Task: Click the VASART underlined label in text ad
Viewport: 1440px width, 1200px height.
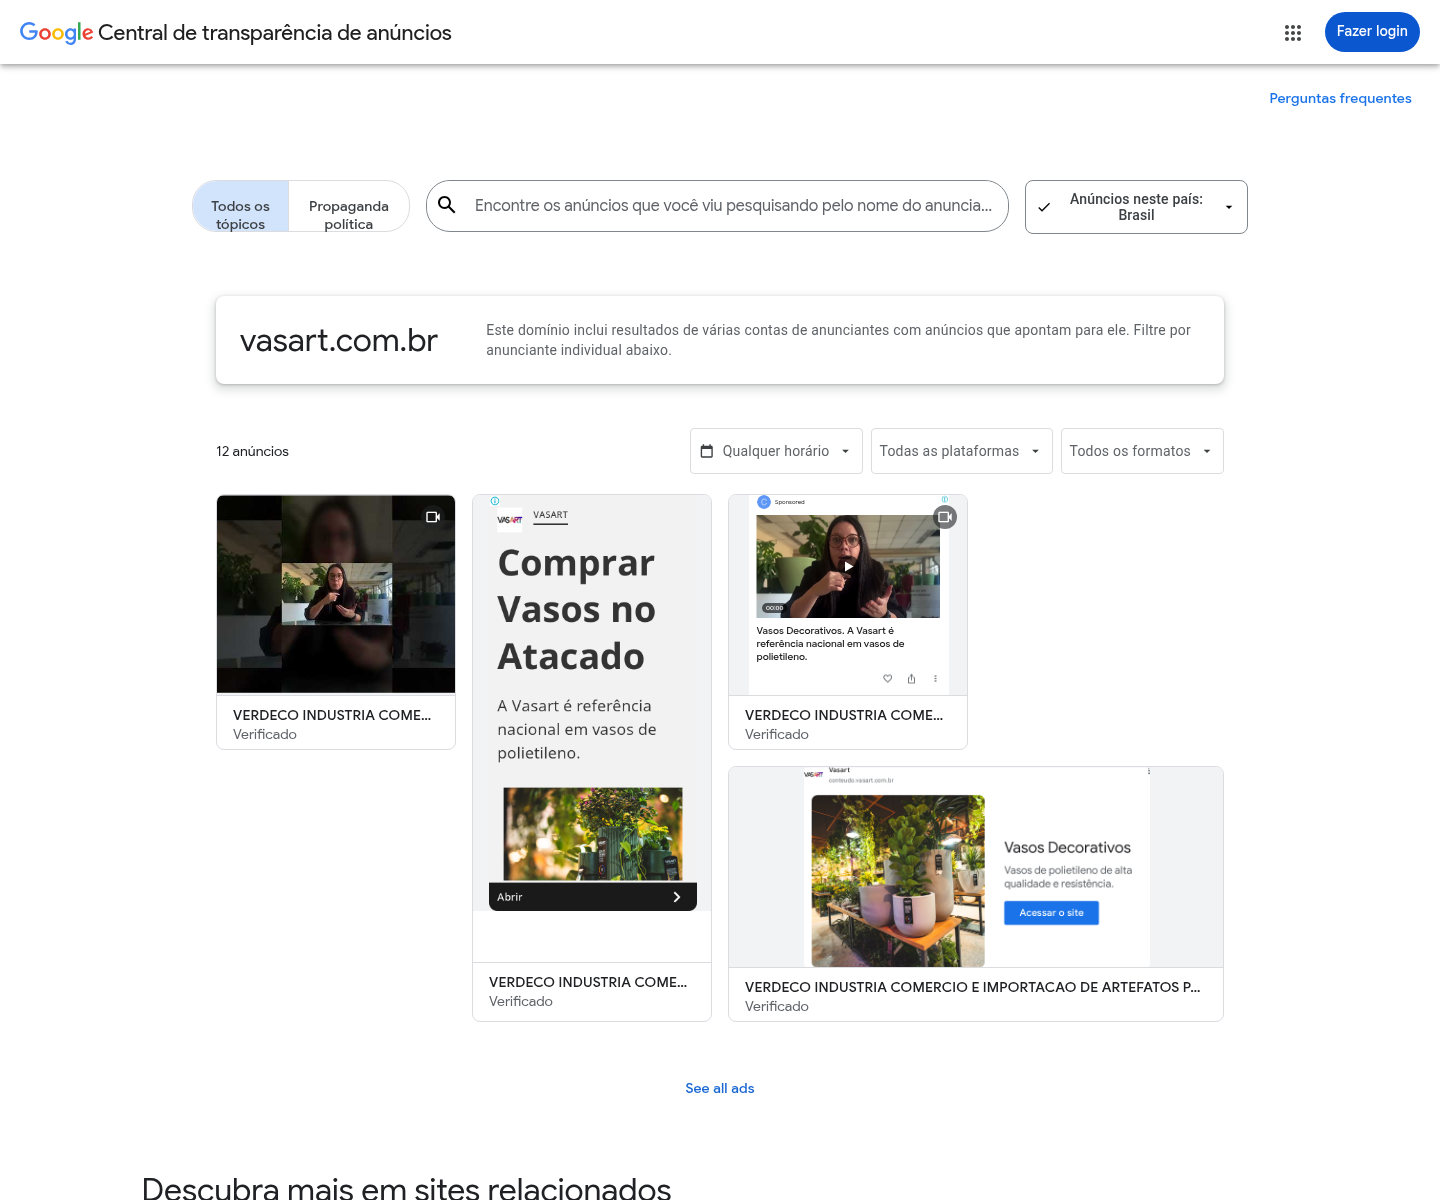Action: point(550,515)
